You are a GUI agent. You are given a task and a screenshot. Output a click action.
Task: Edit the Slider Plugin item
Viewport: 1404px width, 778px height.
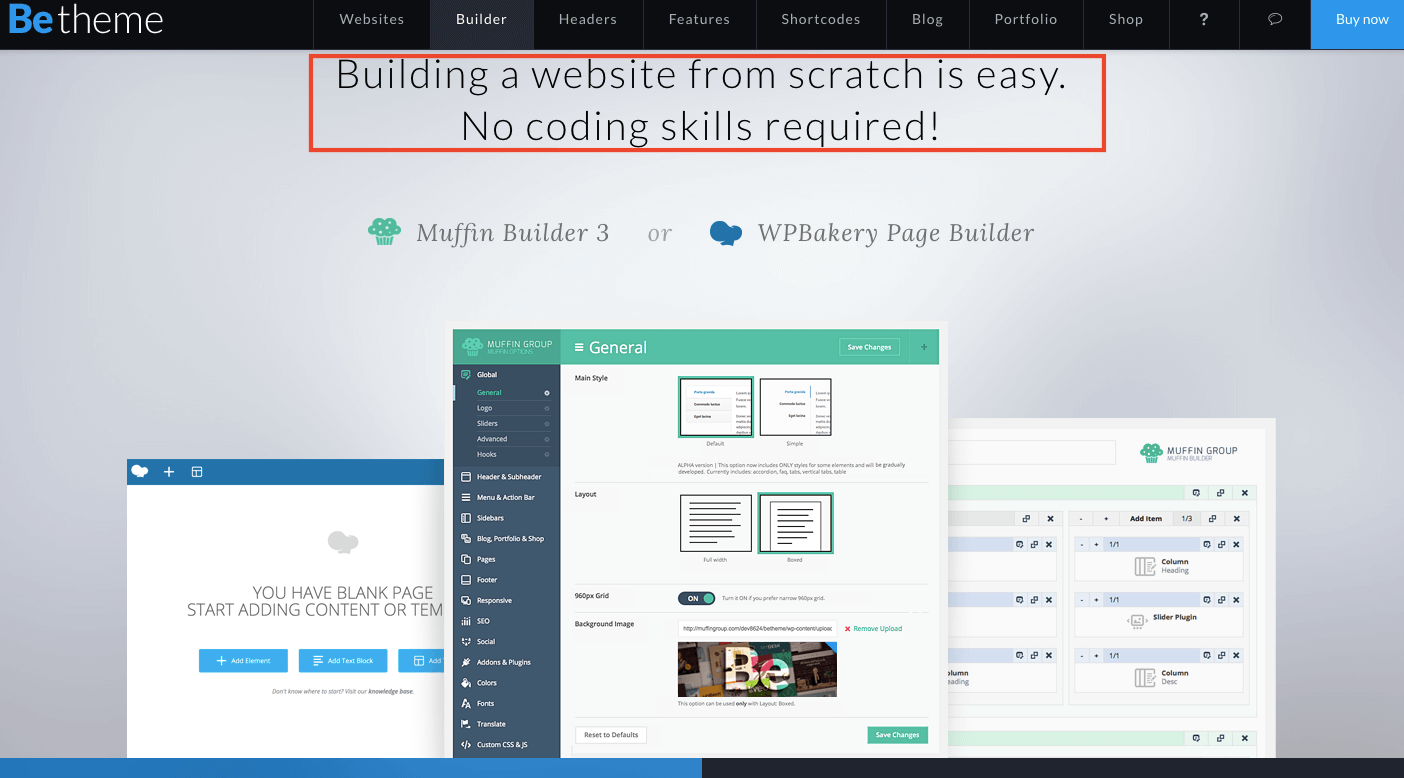(x=1207, y=600)
